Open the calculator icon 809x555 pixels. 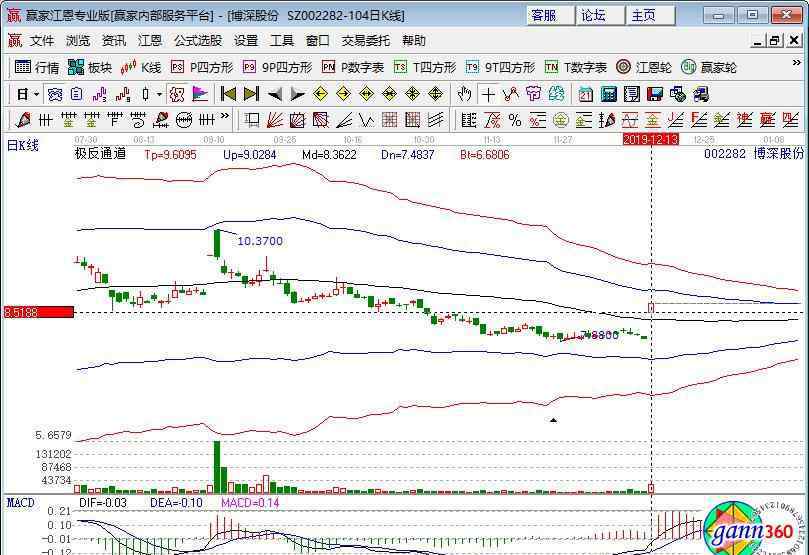point(609,94)
